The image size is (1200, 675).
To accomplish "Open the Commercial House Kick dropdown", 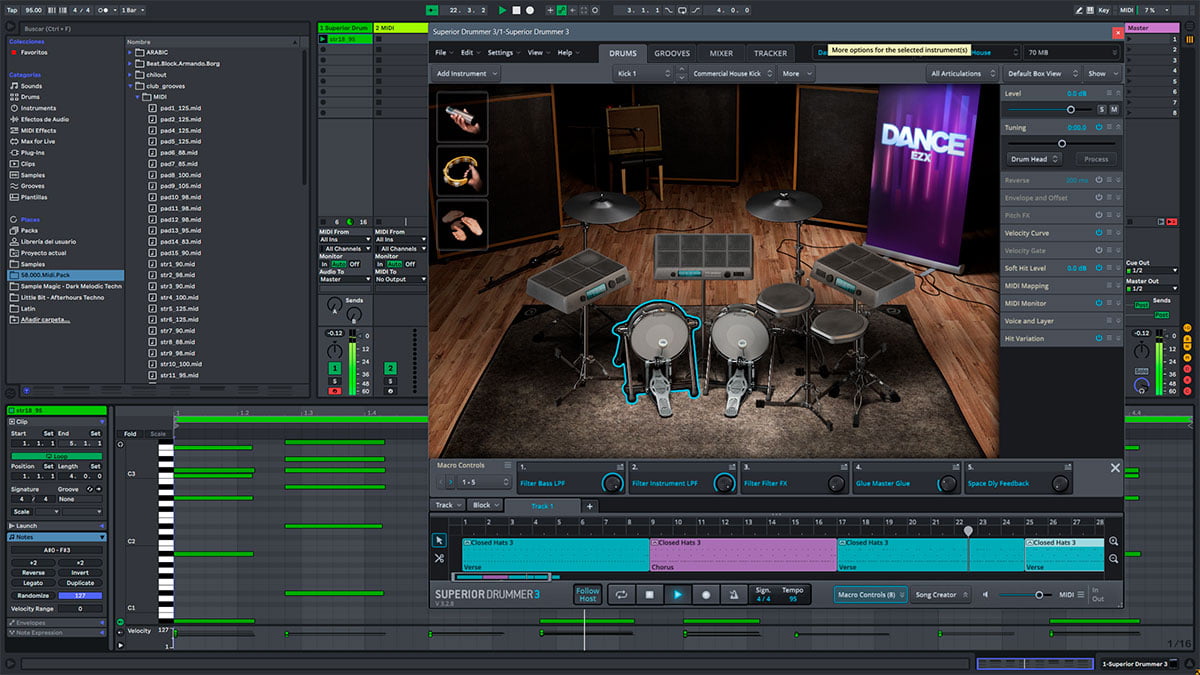I will 732,74.
